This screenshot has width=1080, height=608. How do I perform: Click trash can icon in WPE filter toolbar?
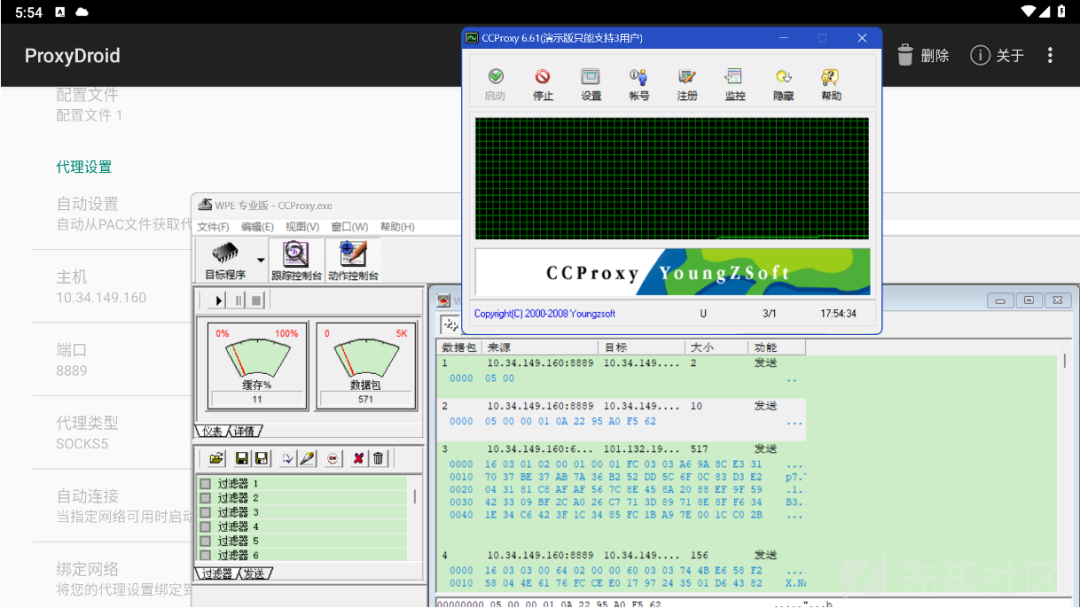(378, 459)
